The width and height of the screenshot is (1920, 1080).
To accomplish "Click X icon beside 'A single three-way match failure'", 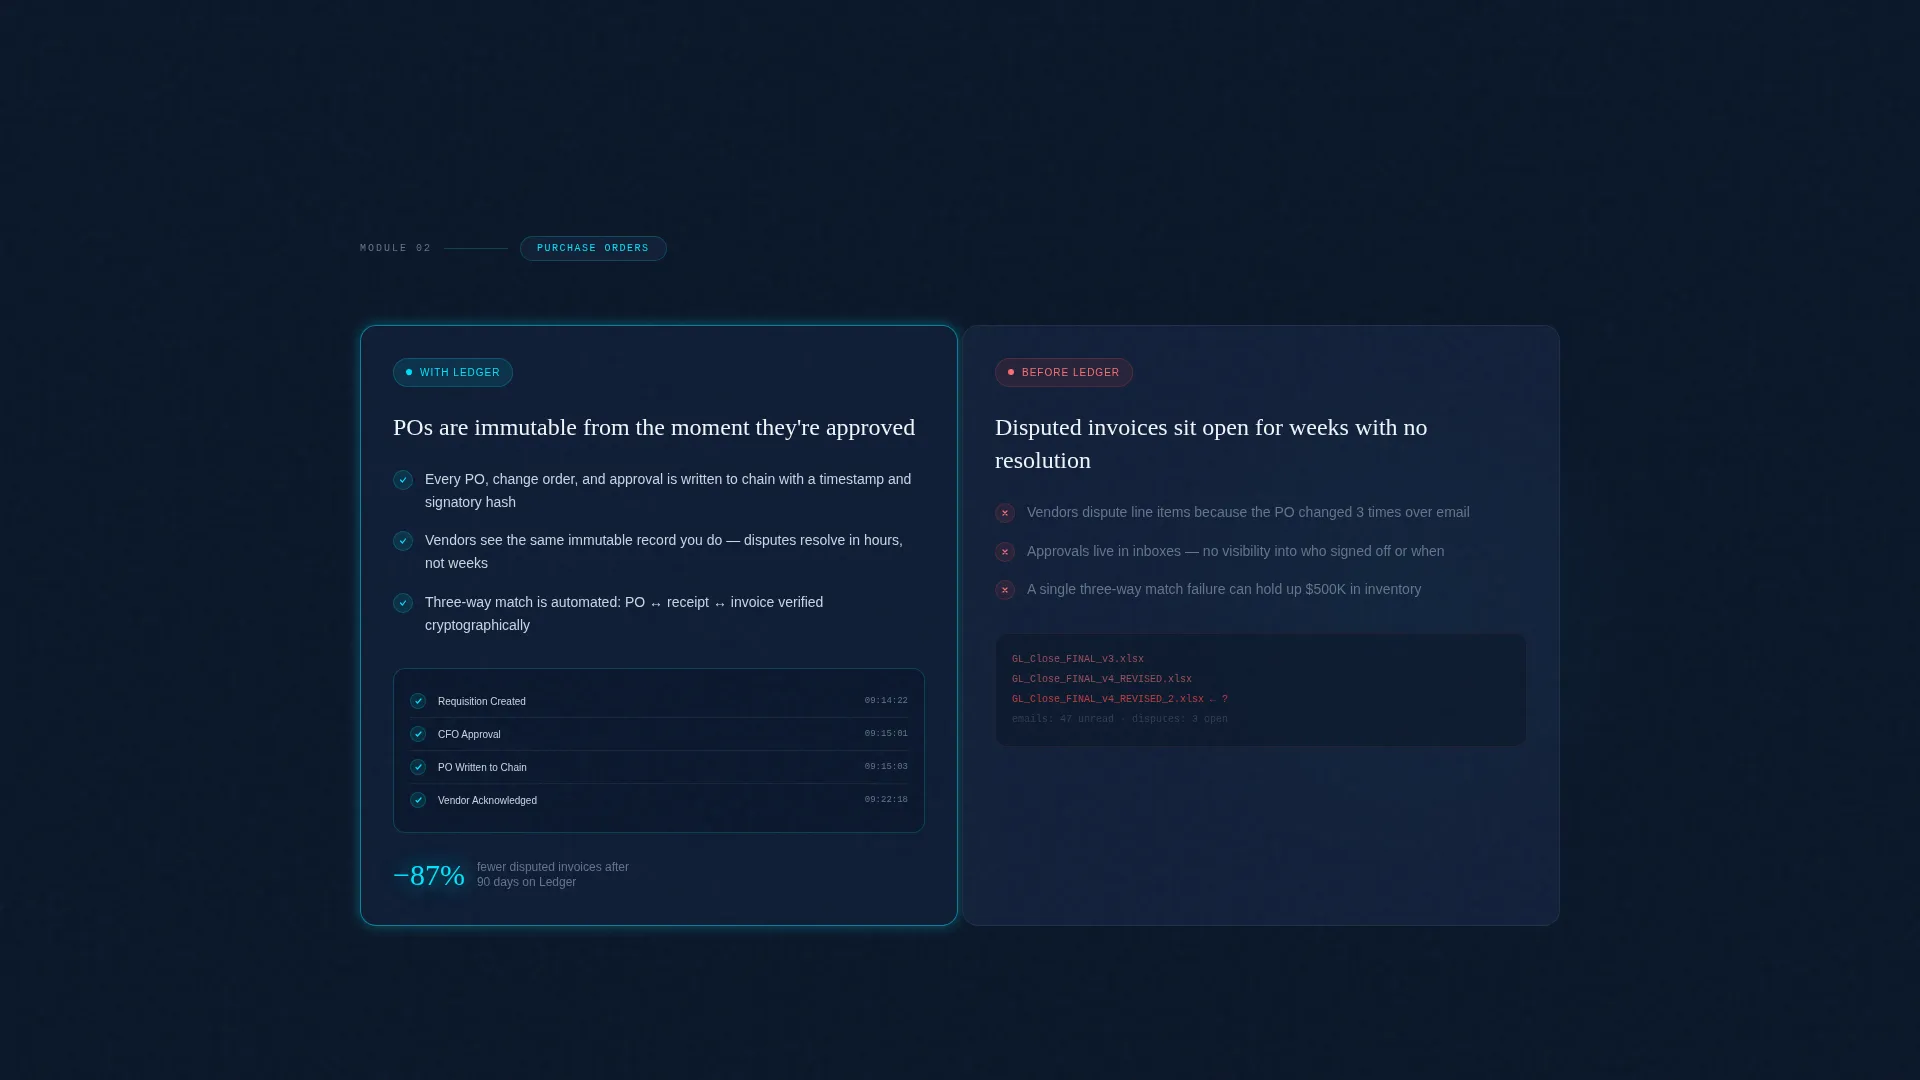I will [x=1005, y=590].
